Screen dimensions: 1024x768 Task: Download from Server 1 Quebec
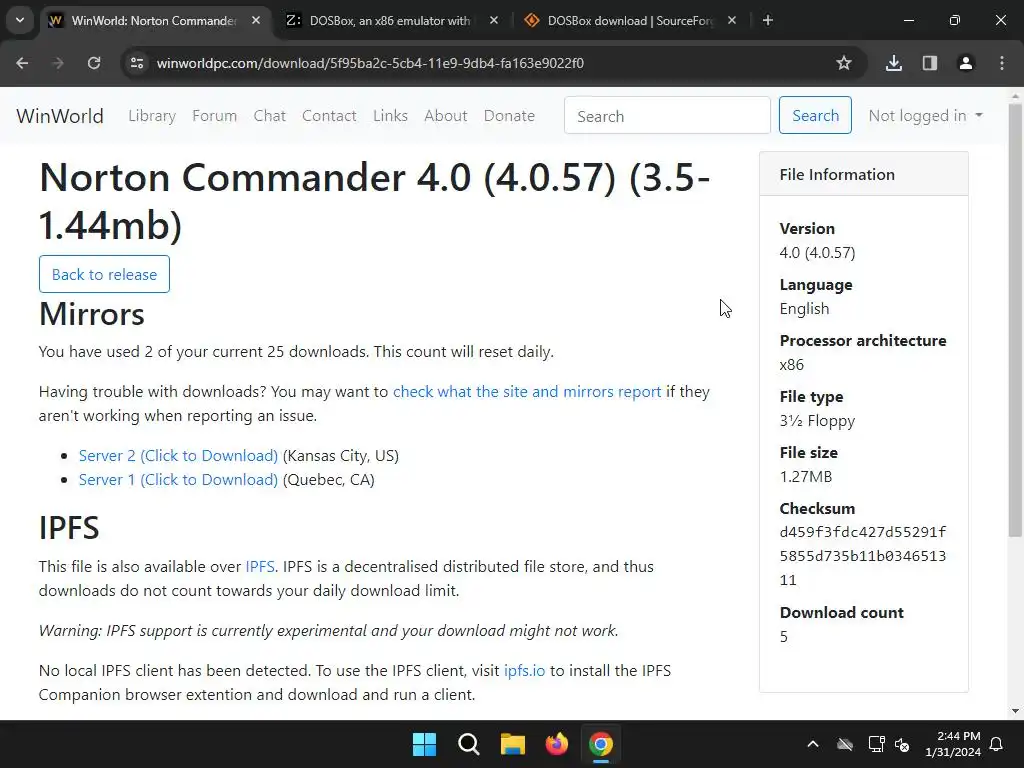tap(178, 480)
